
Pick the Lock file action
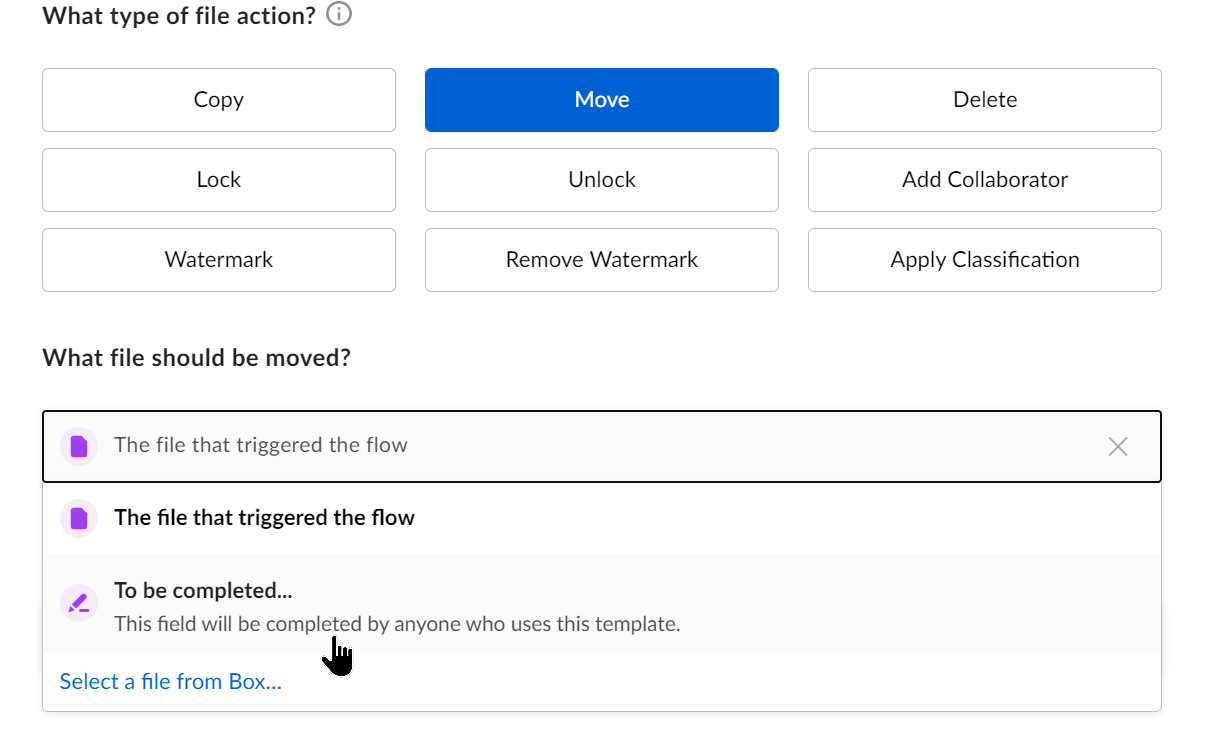pyautogui.click(x=219, y=180)
